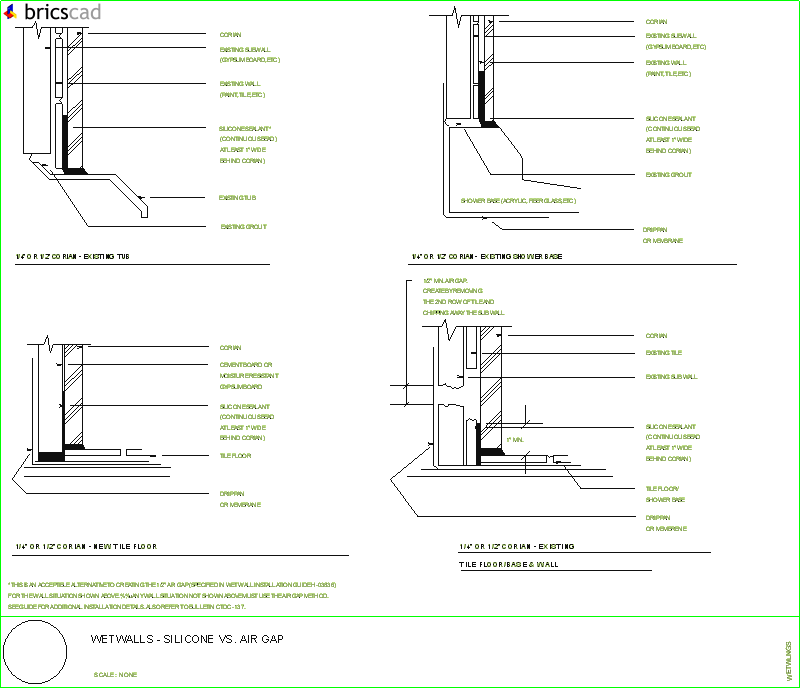Click the 'SCALE: NONE' text
Viewport: 800px width, 688px height.
click(x=115, y=675)
